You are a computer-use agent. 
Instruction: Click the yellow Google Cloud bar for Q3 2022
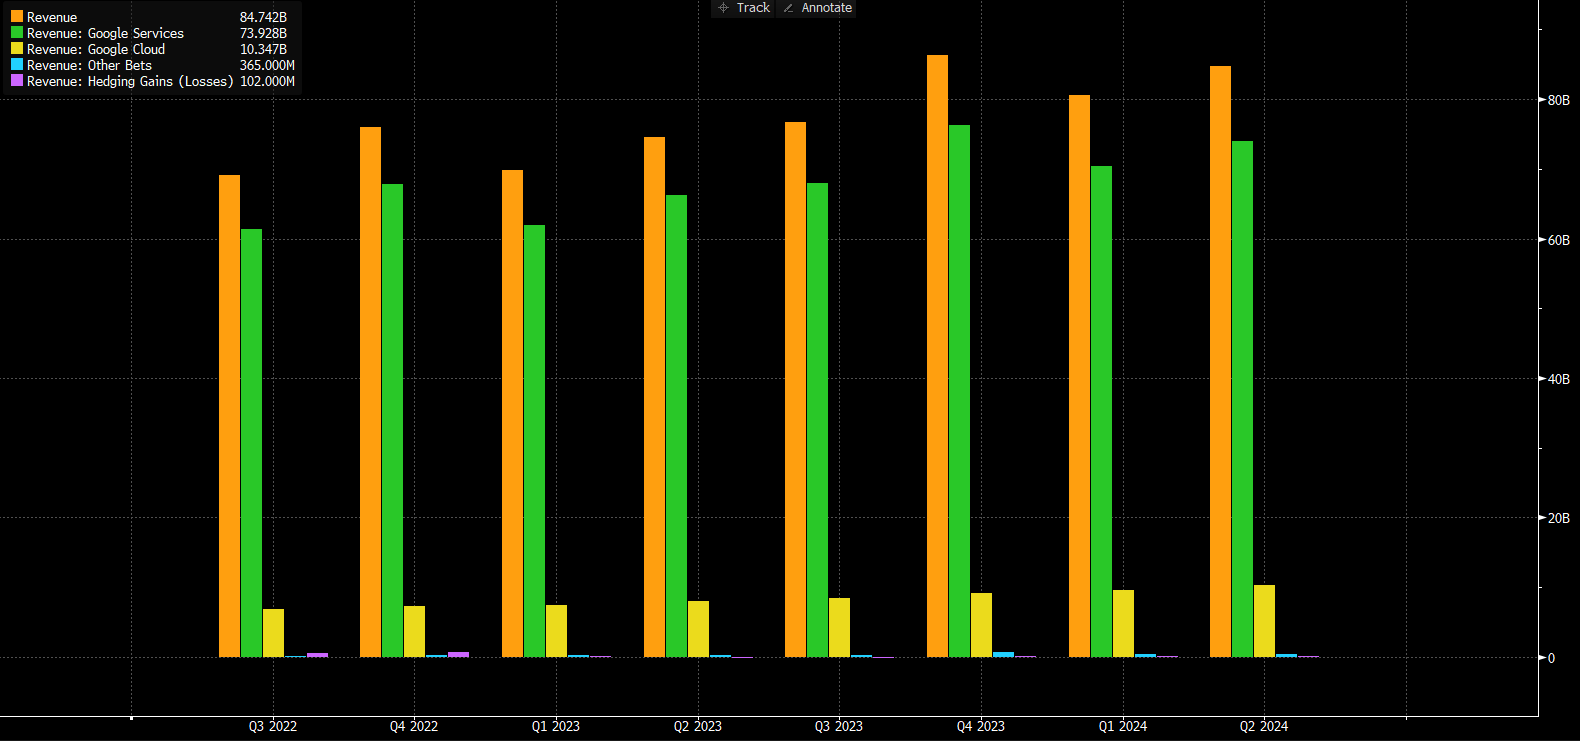(x=273, y=633)
